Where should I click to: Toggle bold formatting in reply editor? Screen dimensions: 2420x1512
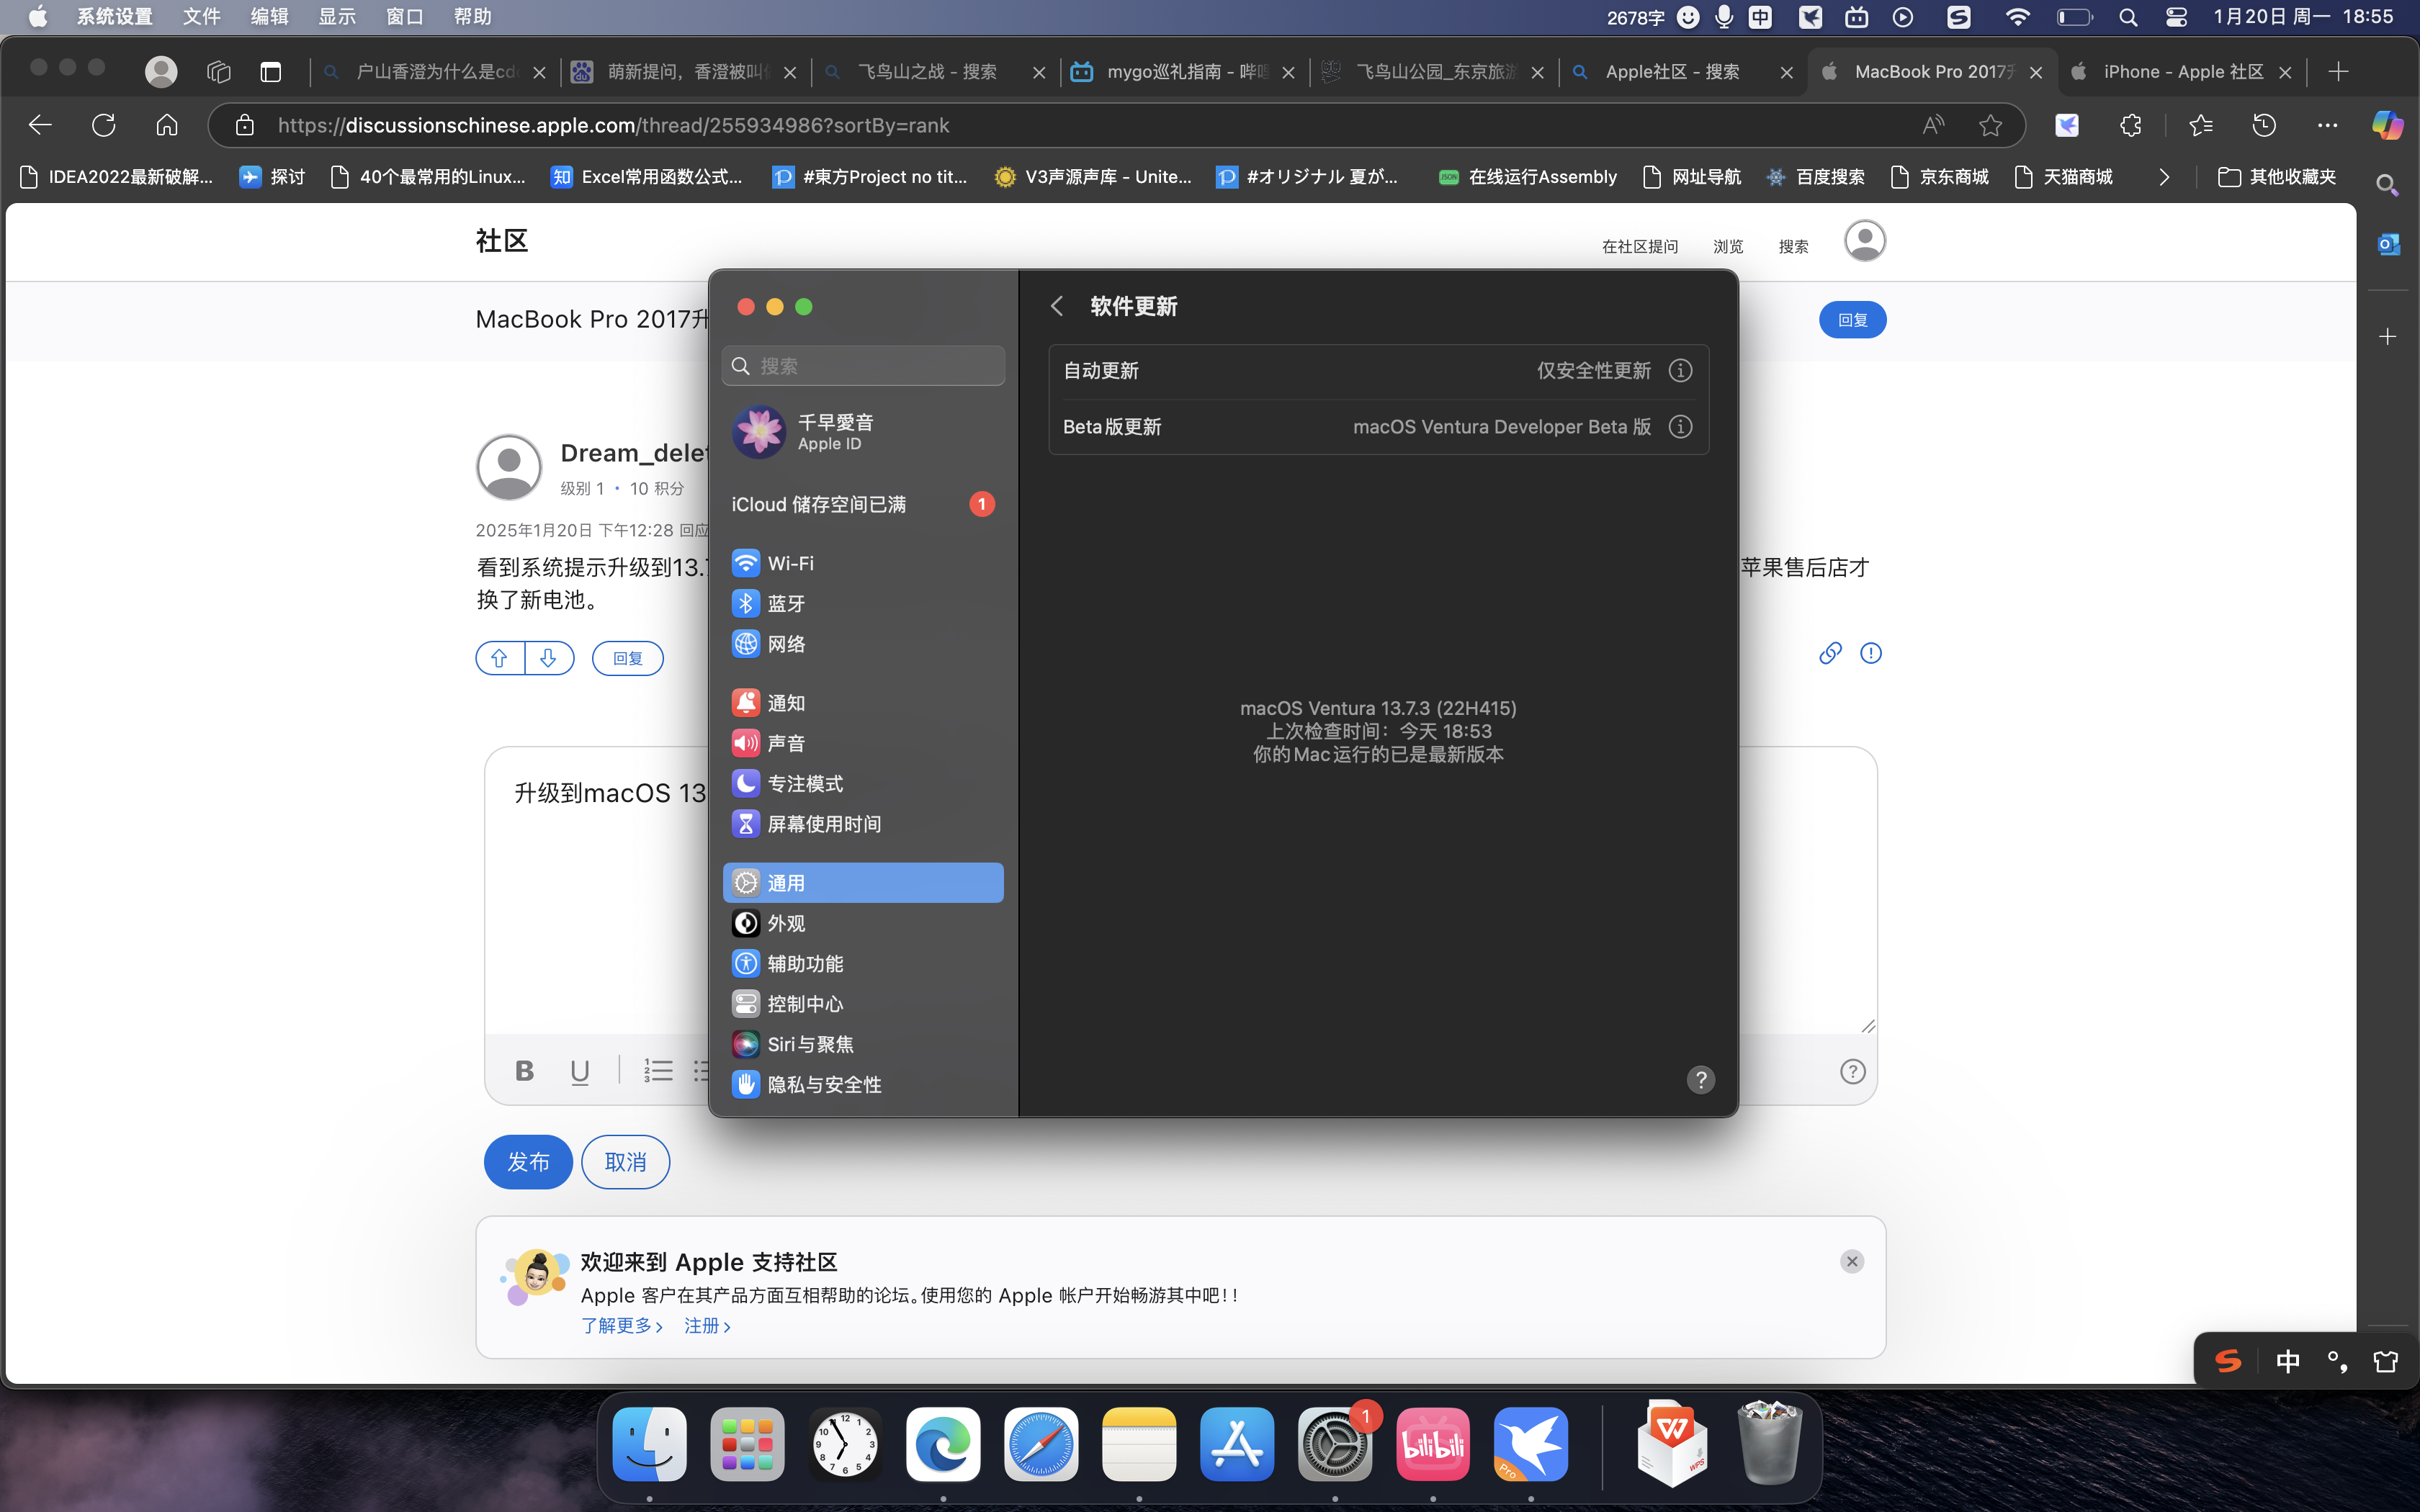(524, 1071)
